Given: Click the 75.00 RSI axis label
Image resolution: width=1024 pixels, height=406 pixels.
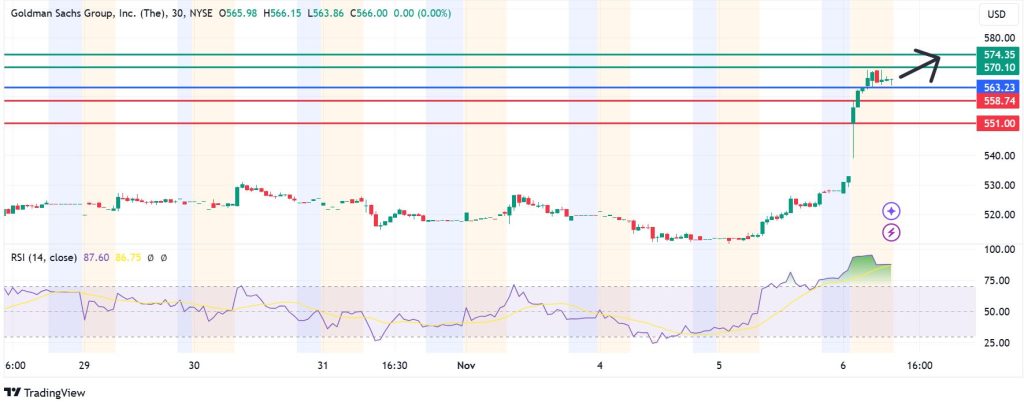Looking at the screenshot, I should [997, 281].
